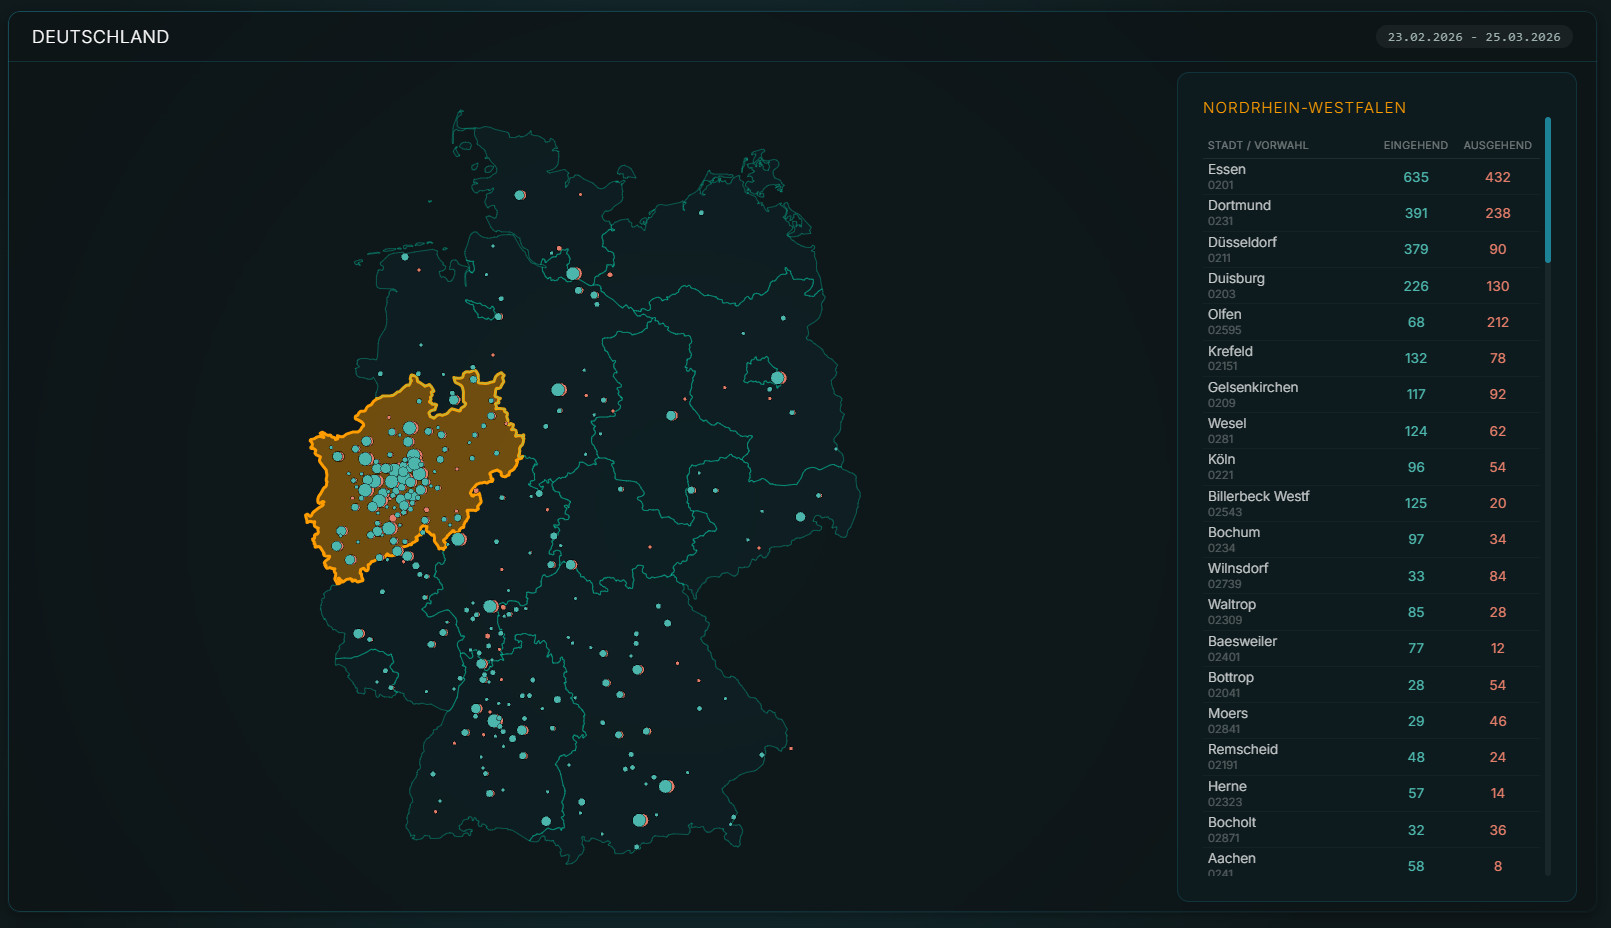Pick the Duisburg row
Screen dimensions: 1611x928
1370,286
